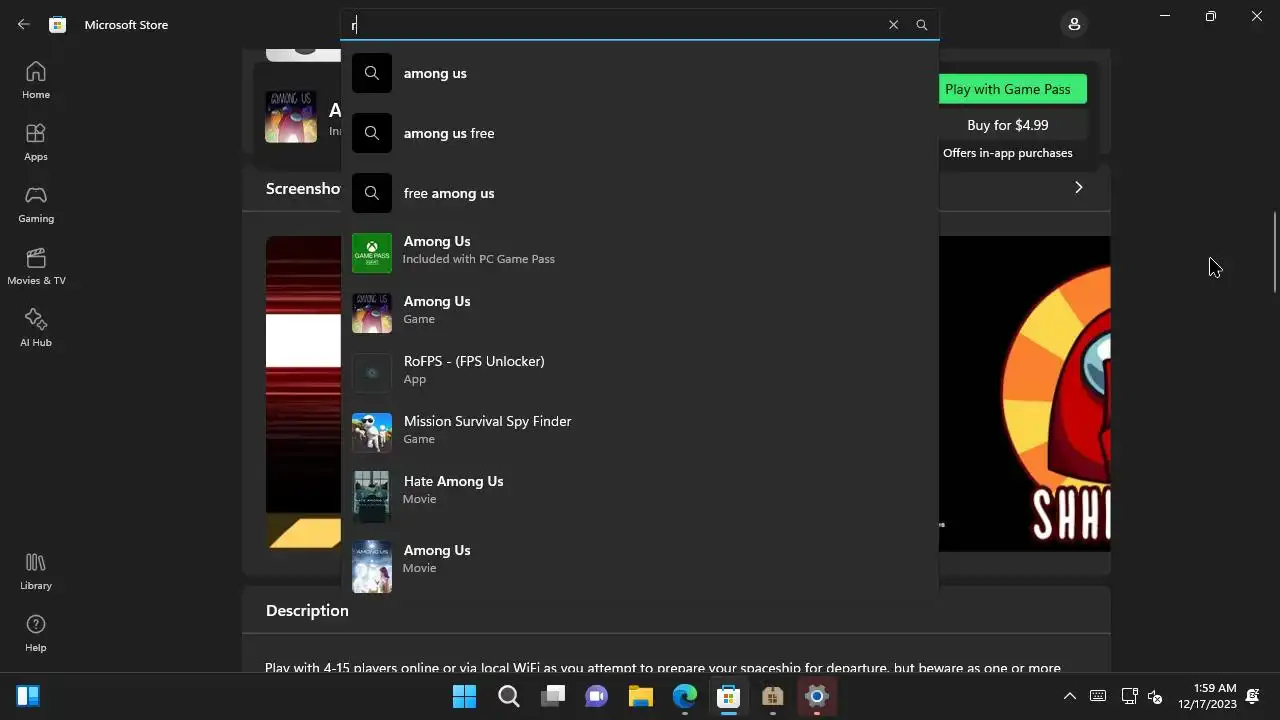Click Offers in-app purchases text
Screen dimensions: 1280x720
pos(1007,153)
